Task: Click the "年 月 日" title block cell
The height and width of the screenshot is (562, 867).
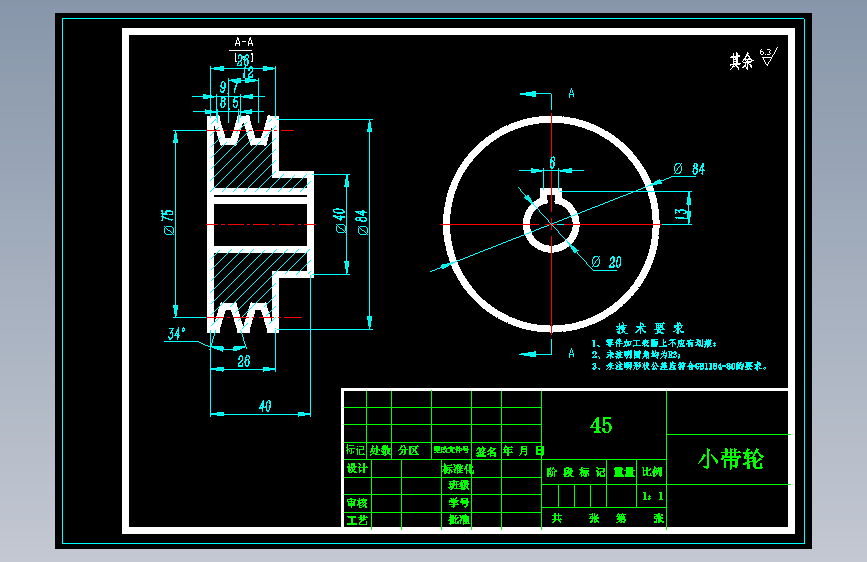Action: click(524, 451)
